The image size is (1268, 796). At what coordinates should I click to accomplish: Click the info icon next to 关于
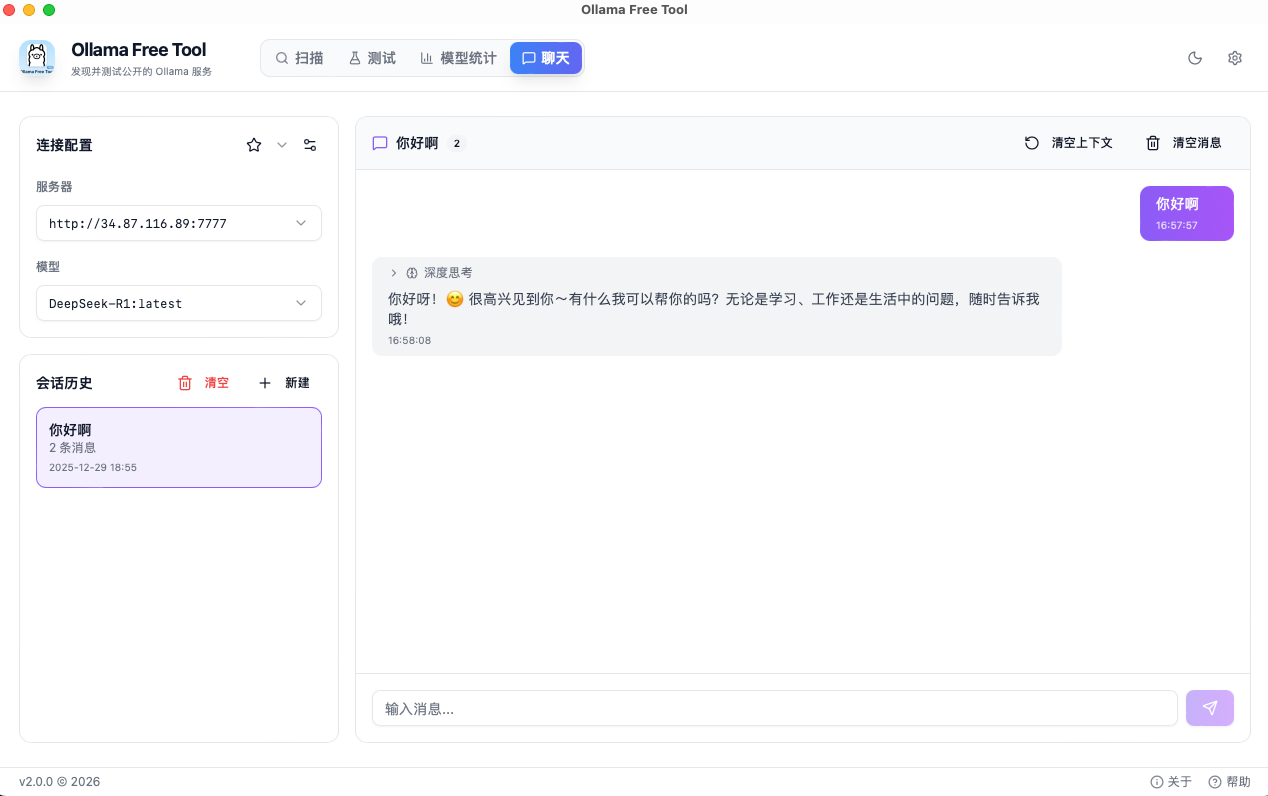pos(1157,781)
